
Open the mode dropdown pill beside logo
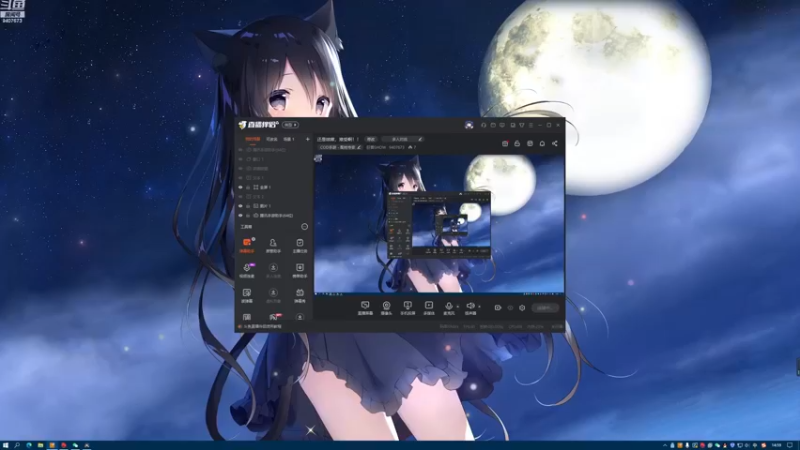pos(290,125)
